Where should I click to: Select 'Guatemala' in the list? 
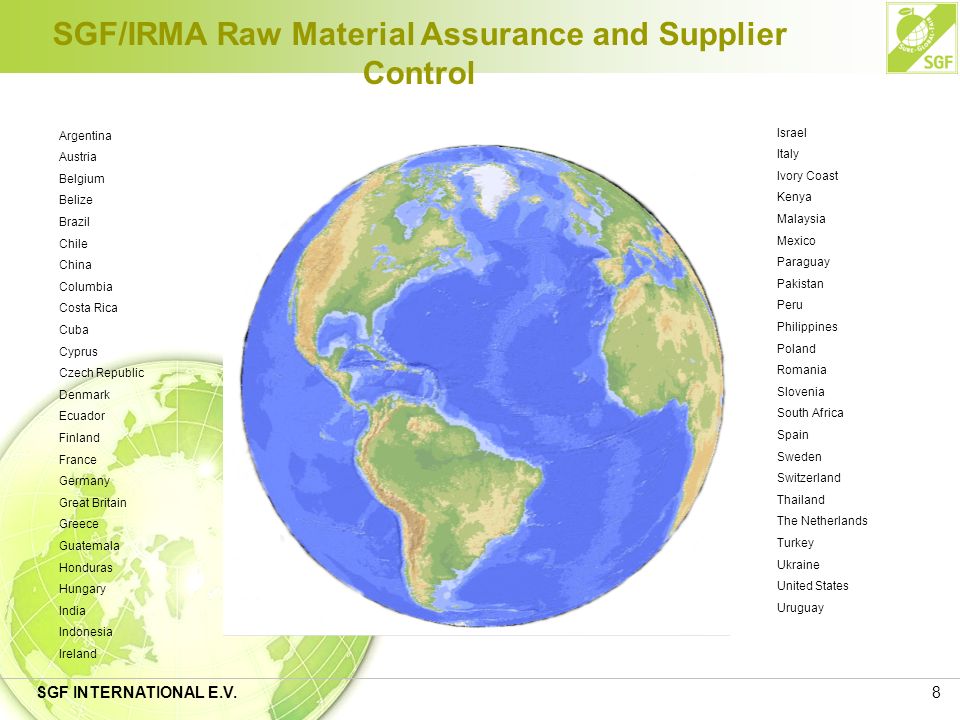tap(89, 546)
